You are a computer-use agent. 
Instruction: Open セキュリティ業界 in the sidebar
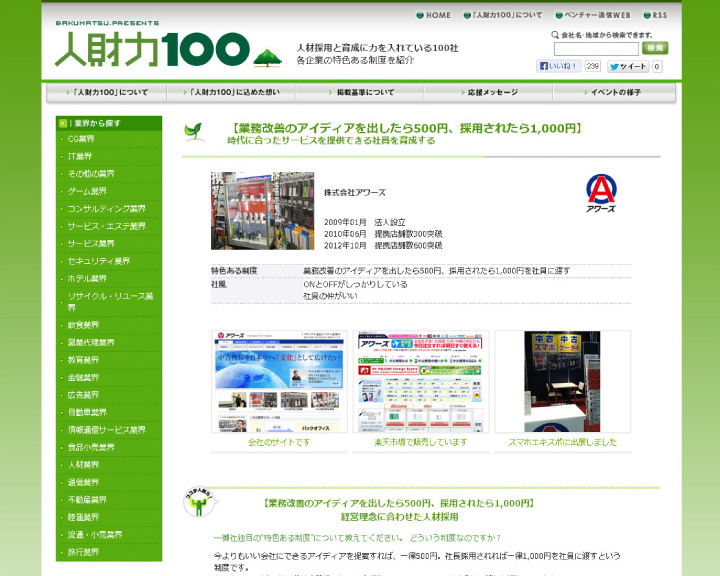99,261
